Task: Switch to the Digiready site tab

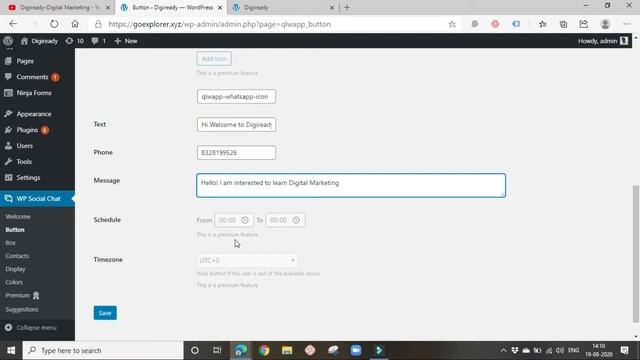Action: (282, 7)
